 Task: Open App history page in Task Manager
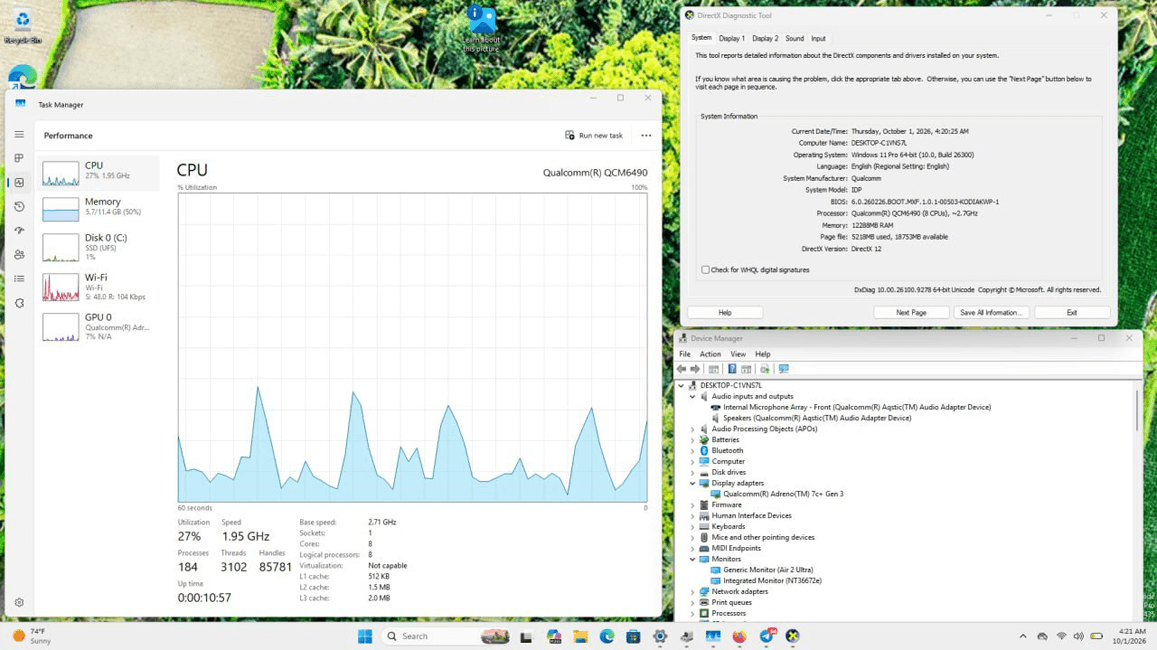pyautogui.click(x=19, y=207)
